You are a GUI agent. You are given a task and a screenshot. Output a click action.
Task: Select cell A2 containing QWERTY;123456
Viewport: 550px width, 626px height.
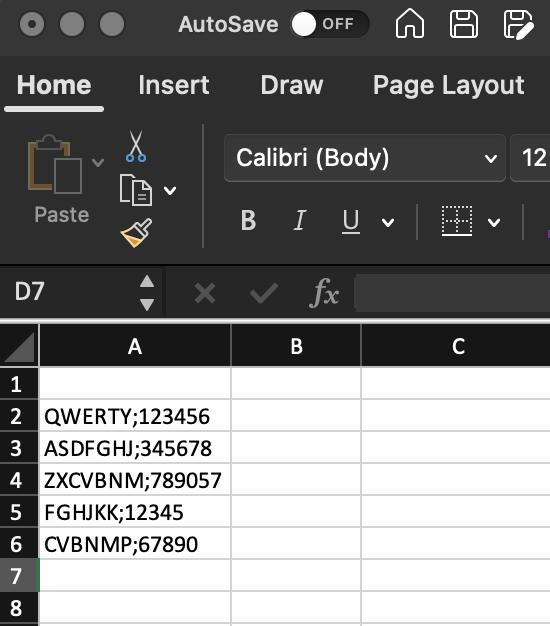pos(135,416)
